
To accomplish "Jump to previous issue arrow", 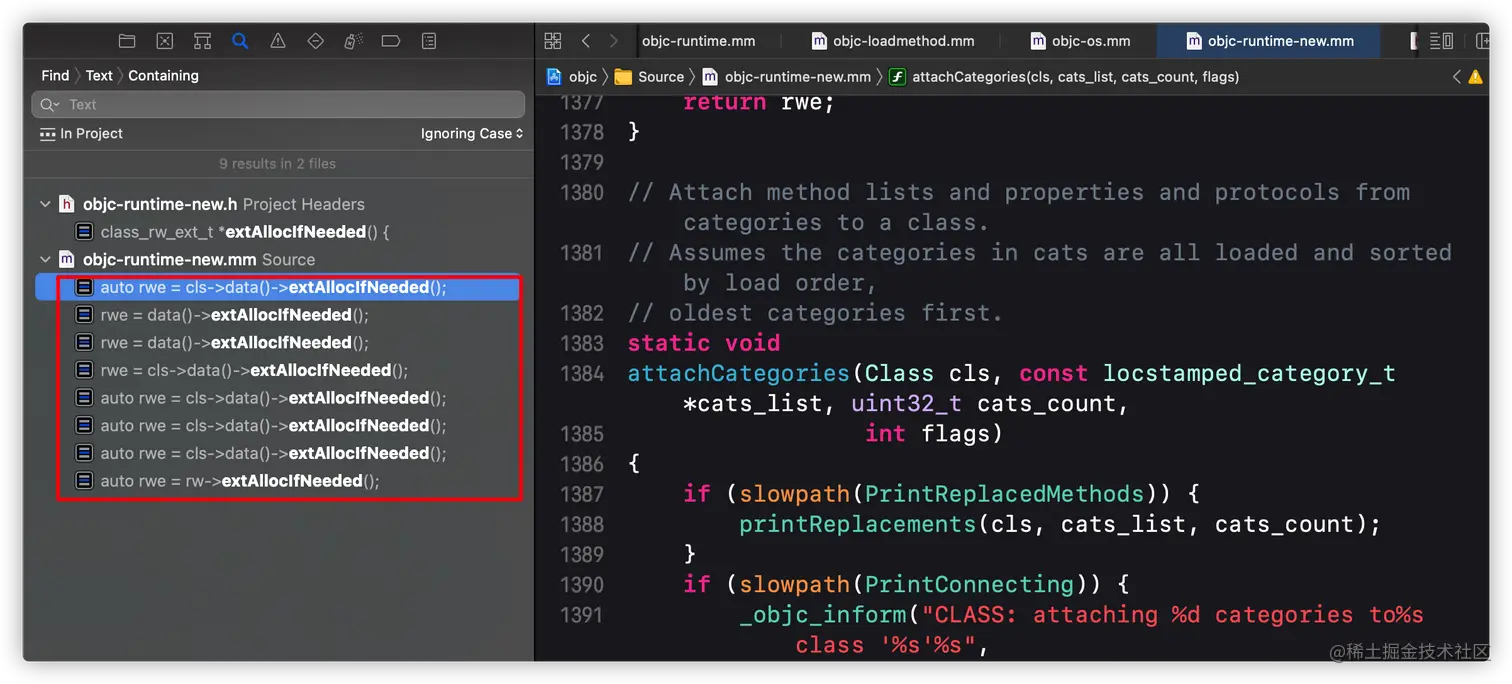I will click(1456, 77).
